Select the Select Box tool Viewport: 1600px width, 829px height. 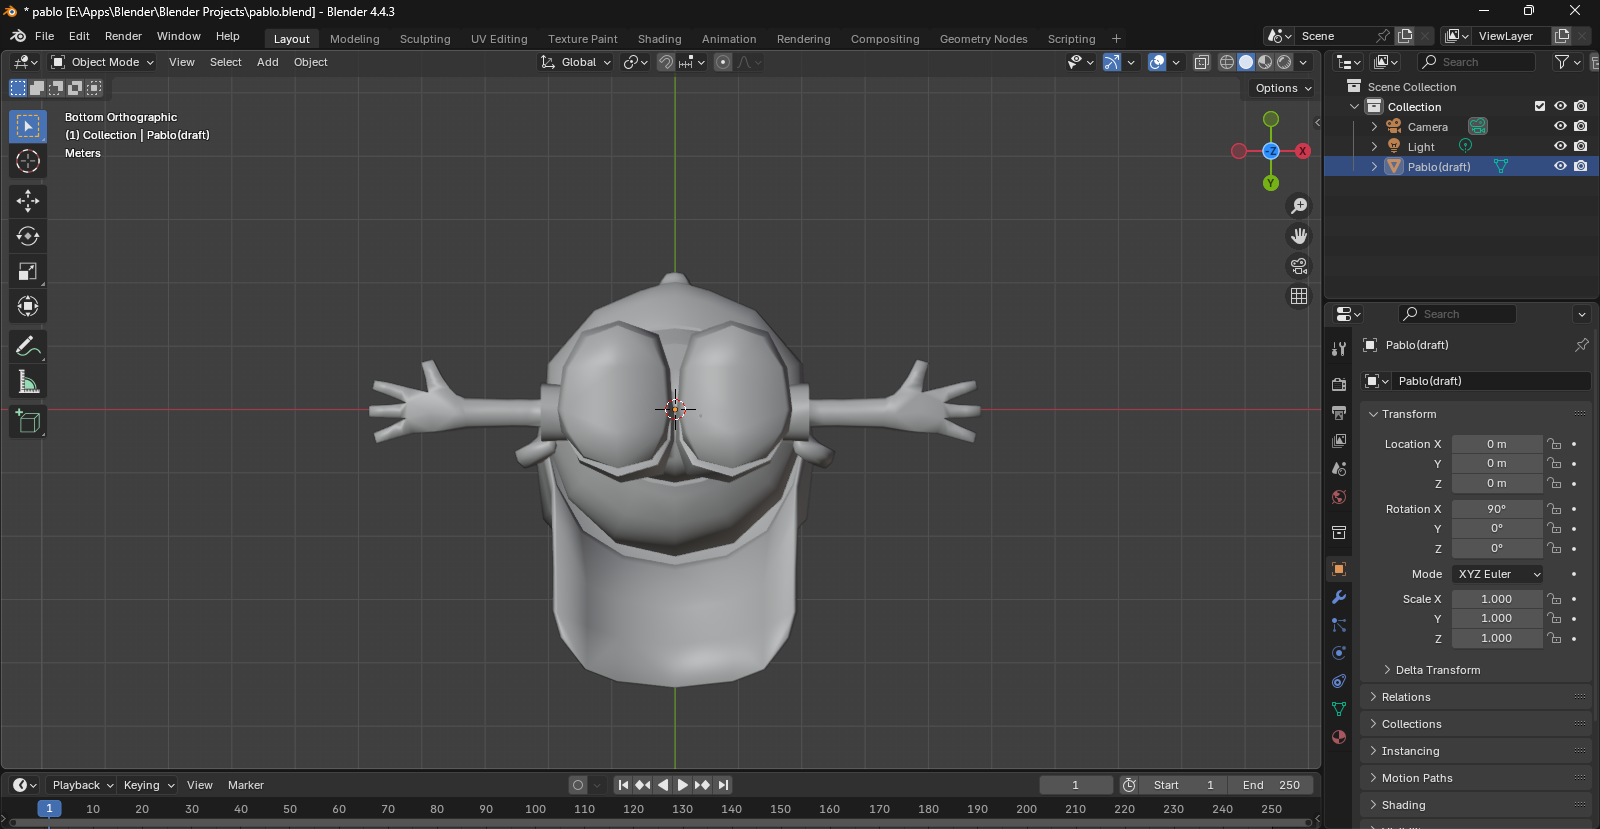coord(28,126)
